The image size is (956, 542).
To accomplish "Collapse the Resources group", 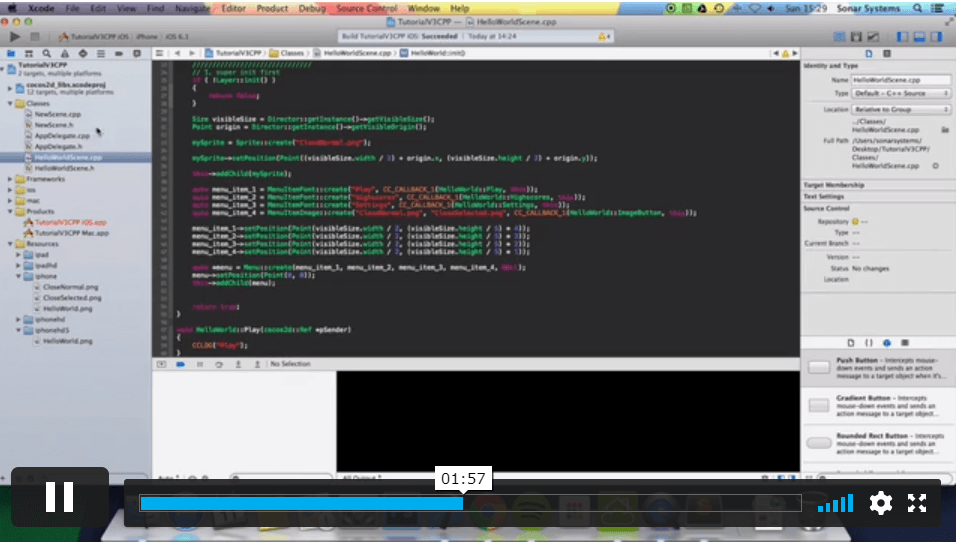I will 10,244.
